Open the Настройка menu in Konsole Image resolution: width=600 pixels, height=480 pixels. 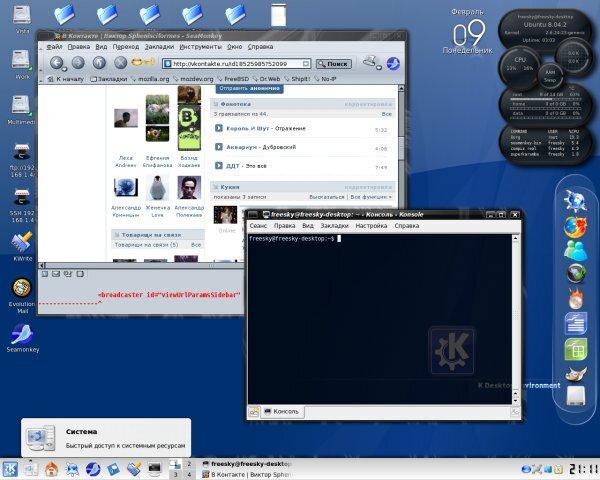[x=371, y=226]
